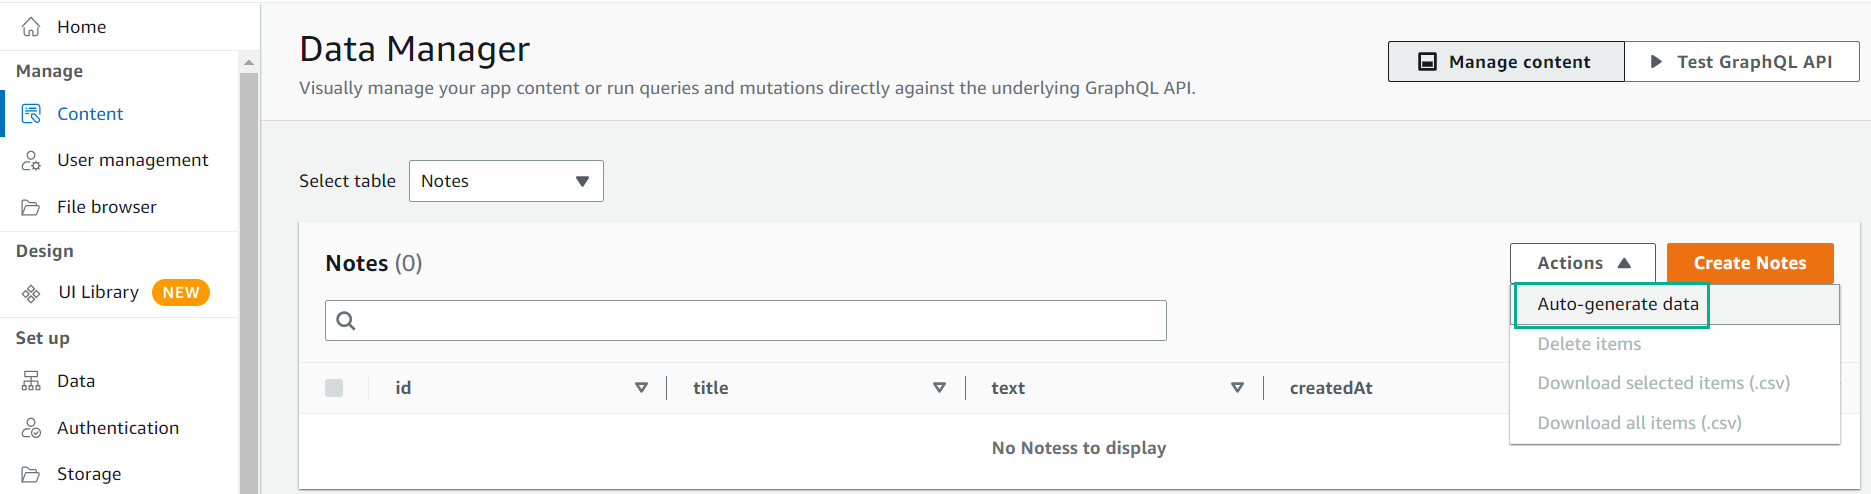Switch to Manage content view
Viewport: 1871px width, 494px height.
point(1506,62)
